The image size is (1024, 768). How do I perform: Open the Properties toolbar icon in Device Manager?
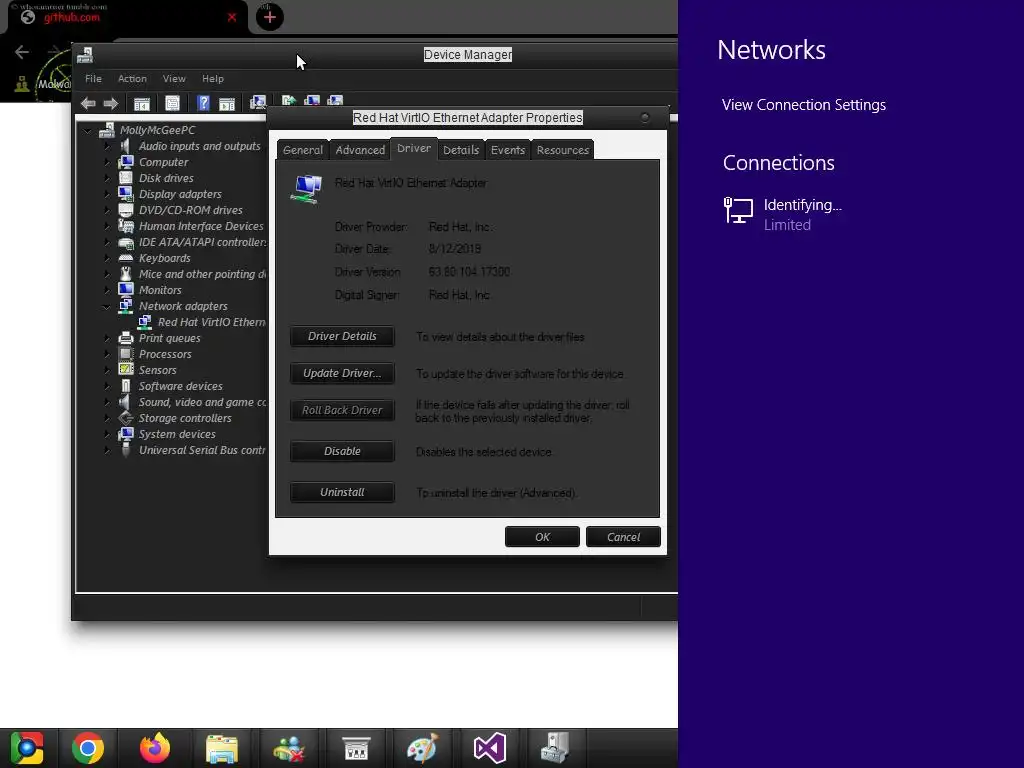pos(172,103)
